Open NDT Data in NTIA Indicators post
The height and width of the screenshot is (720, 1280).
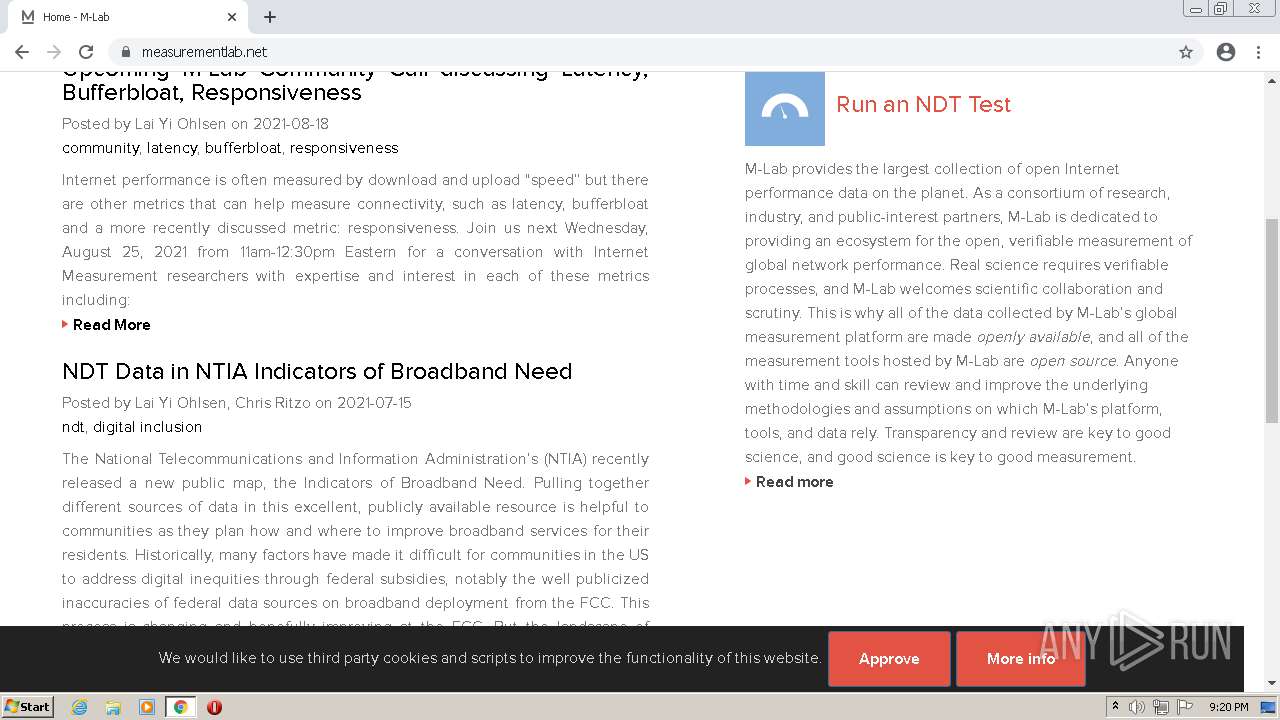317,371
